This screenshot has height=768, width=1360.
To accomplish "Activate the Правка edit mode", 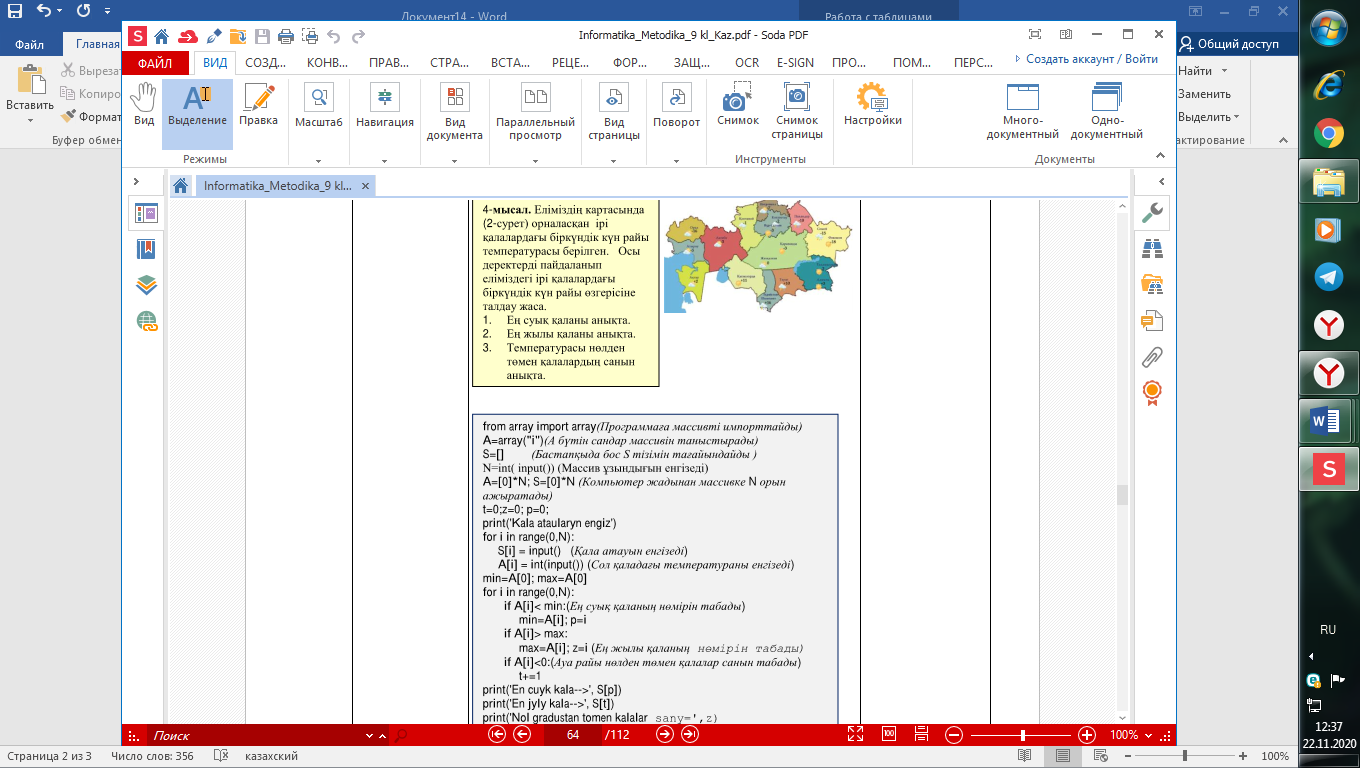I will (258, 105).
